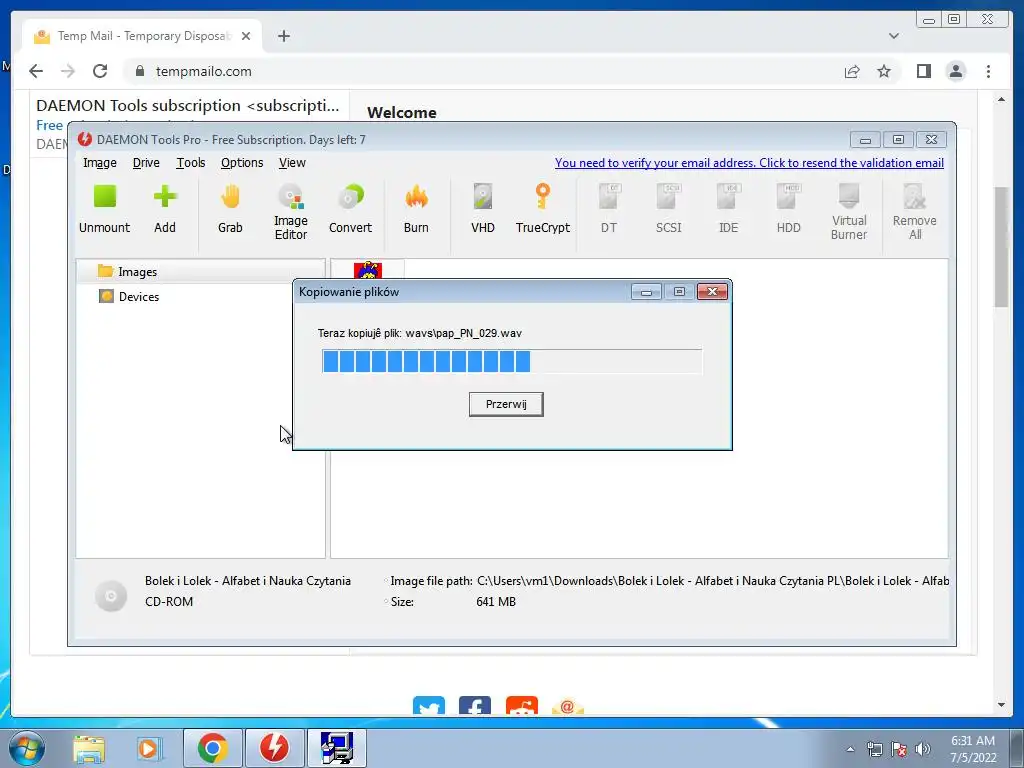
Task: Reload the tempmailo page
Action: [x=100, y=71]
